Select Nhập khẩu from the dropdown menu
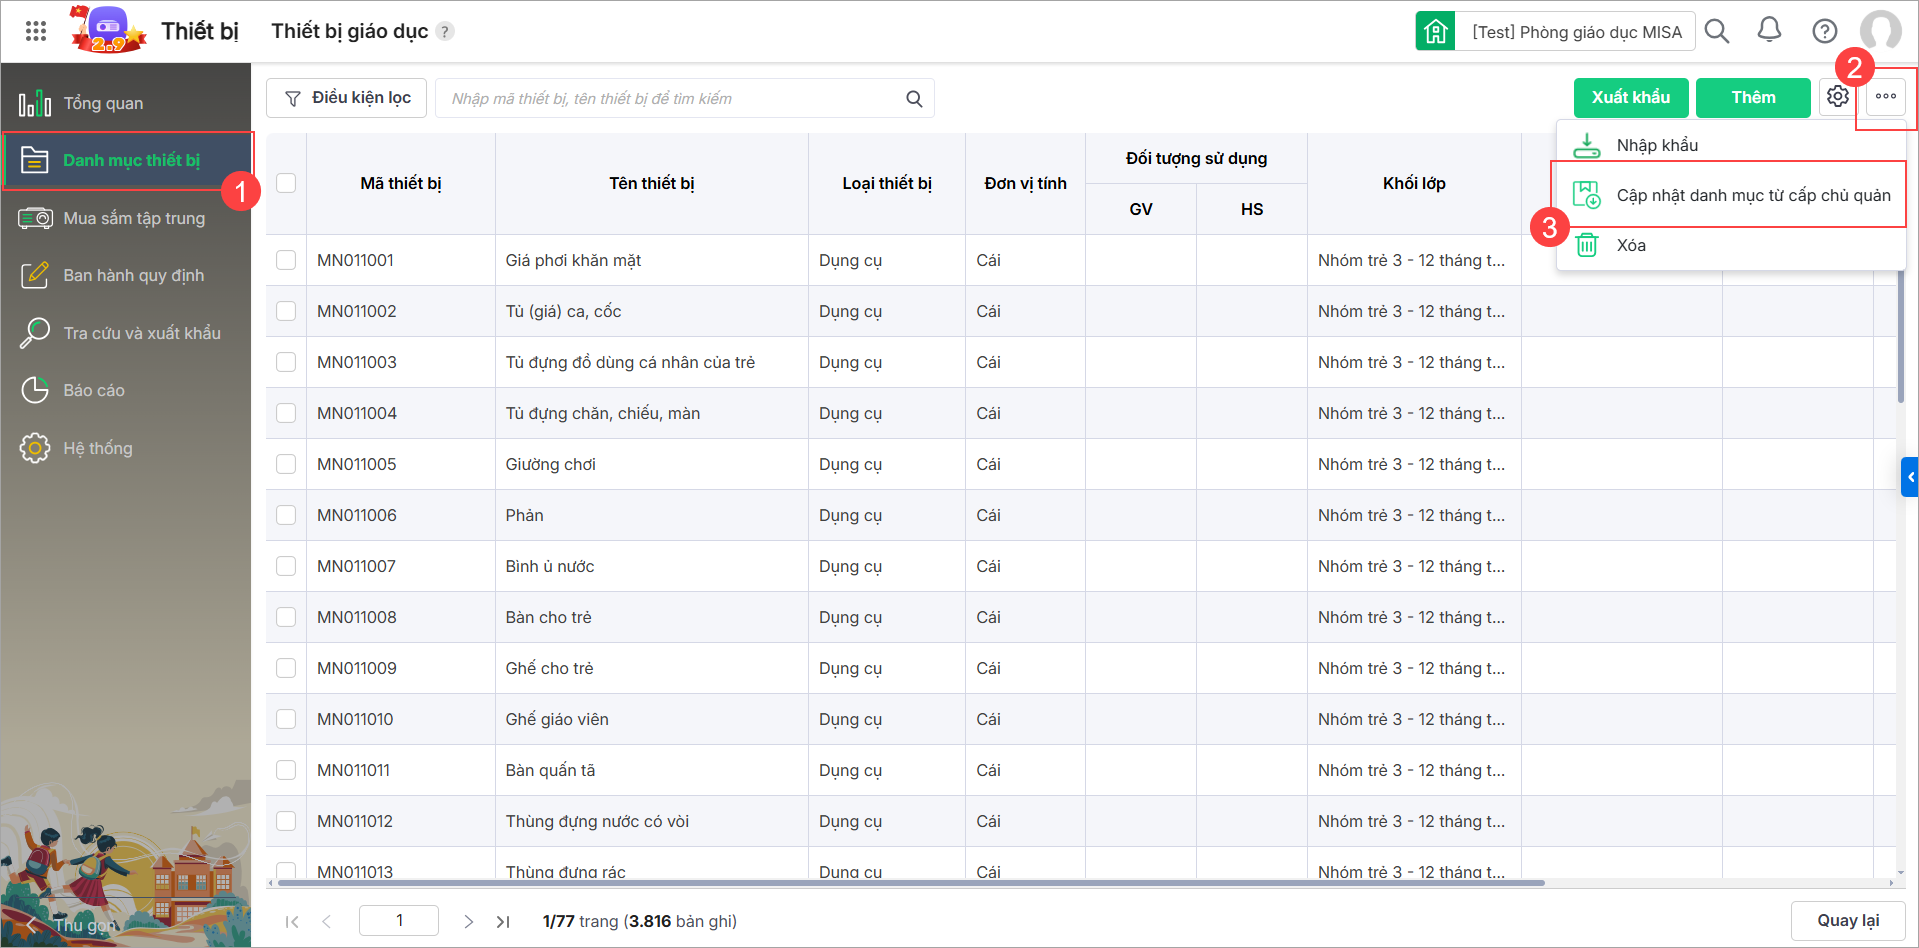 (x=1656, y=145)
